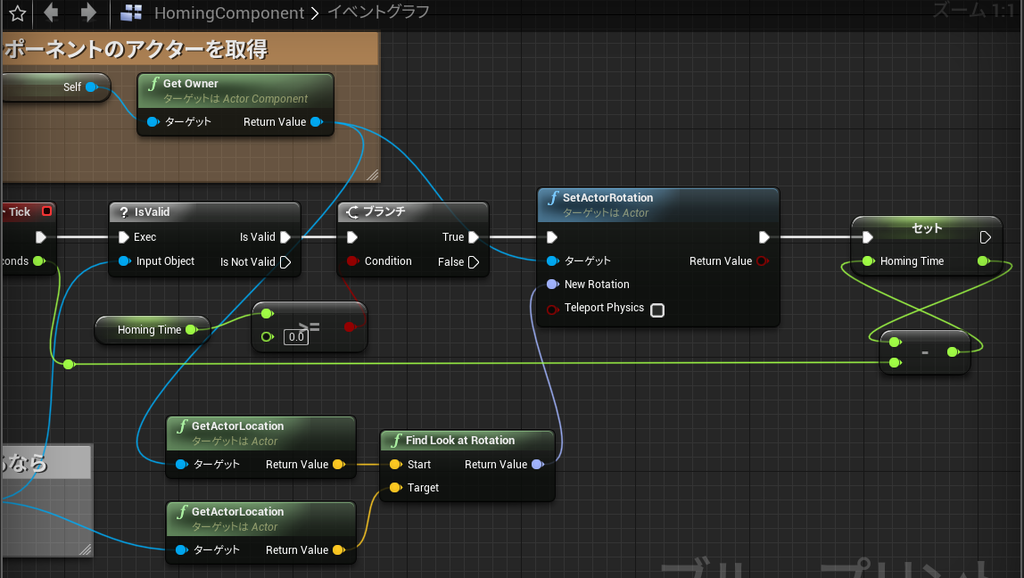
Task: Click the Tick event exec output pin
Action: coord(41,237)
